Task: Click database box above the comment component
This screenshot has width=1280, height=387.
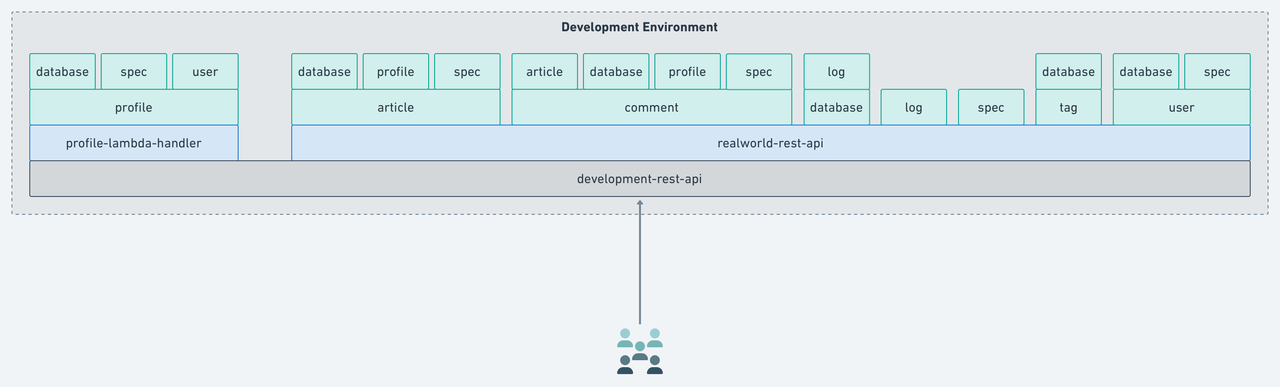Action: pos(616,72)
